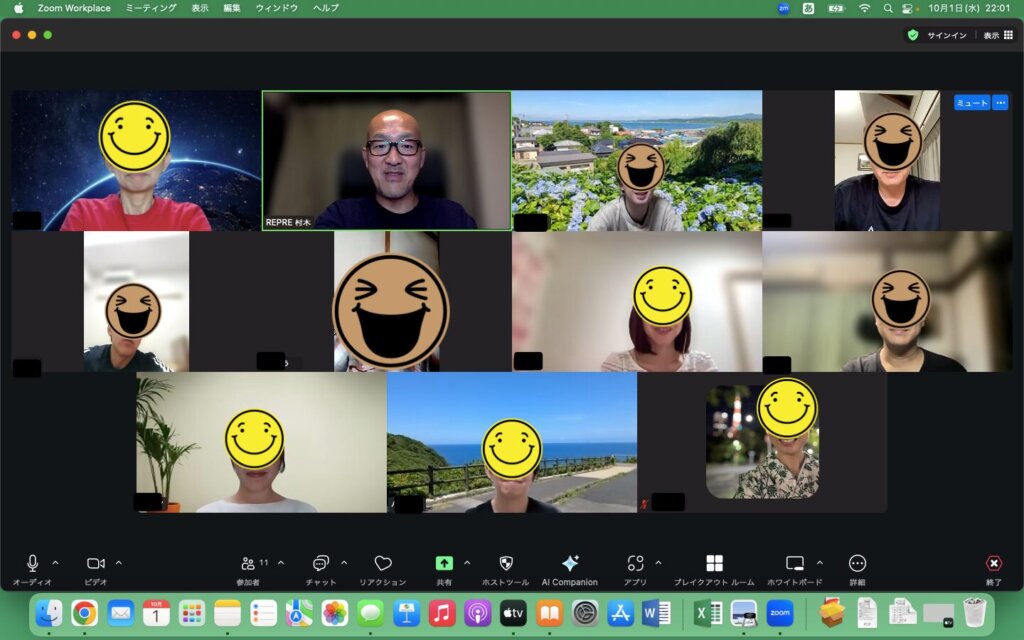Open the ブレイクアウトルーム breakout rooms icon
1024x640 pixels.
pos(714,564)
